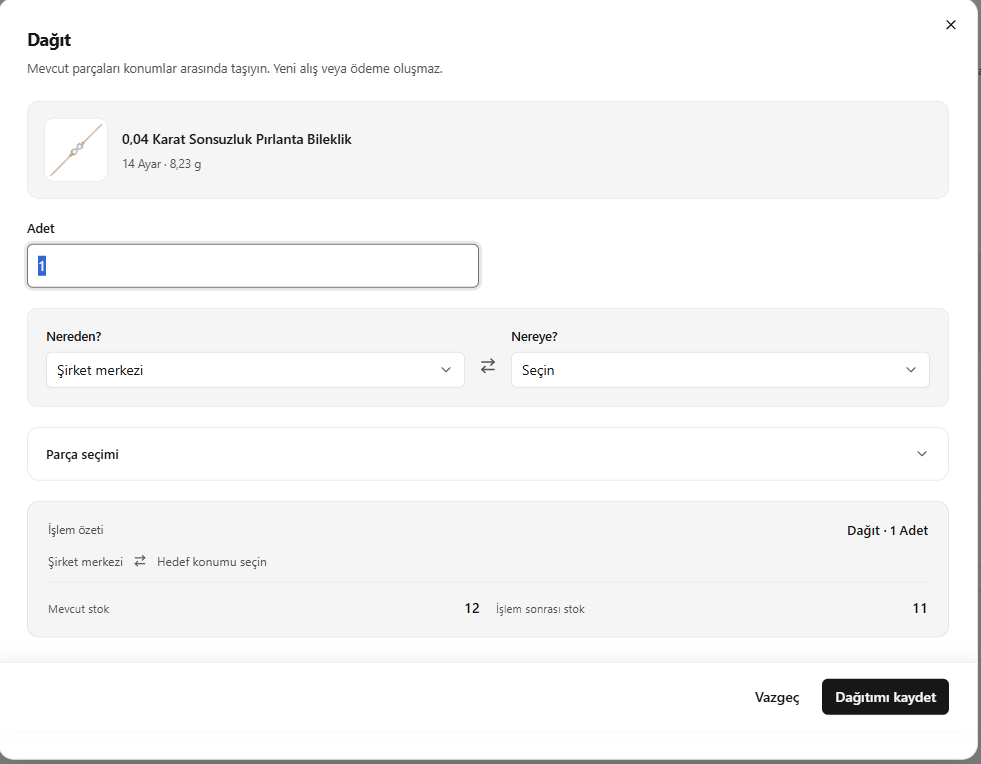Click the dialog subtitle description text
981x764 pixels.
pos(235,69)
